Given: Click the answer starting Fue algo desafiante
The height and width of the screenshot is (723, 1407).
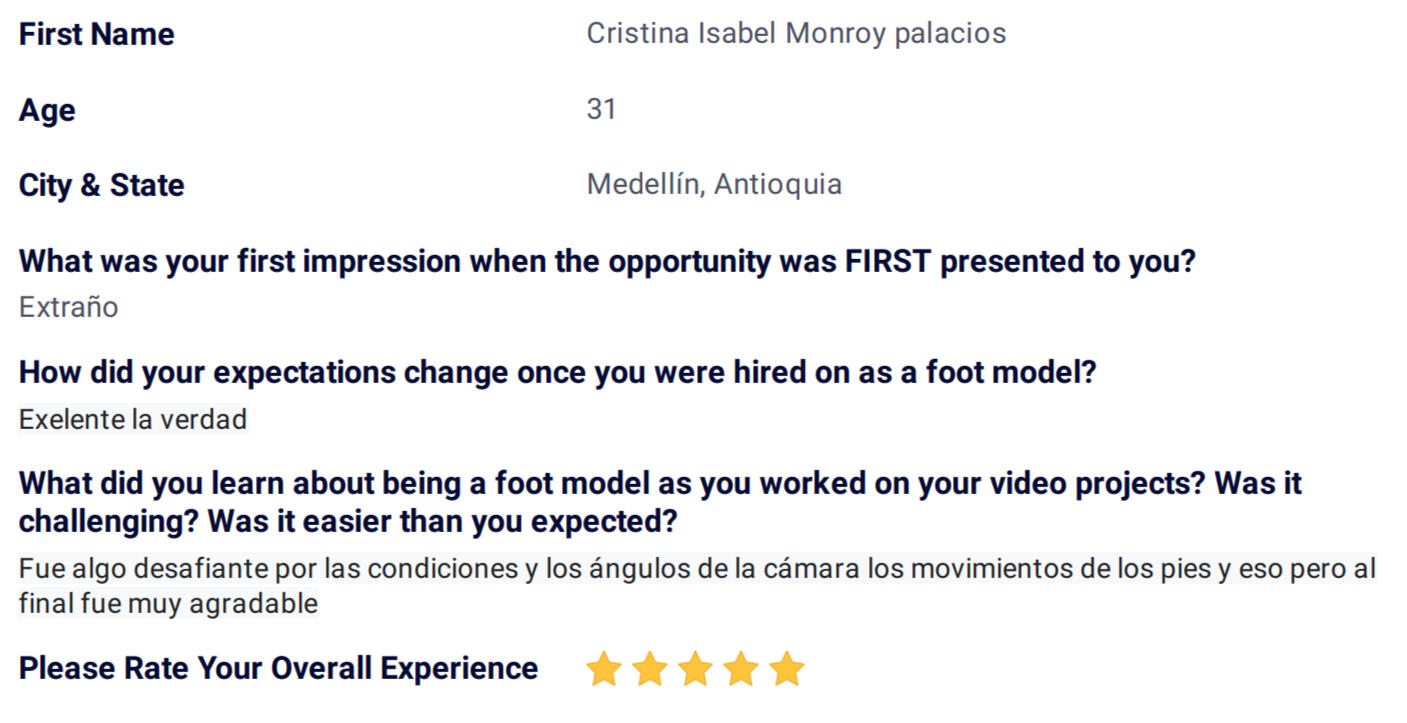Looking at the screenshot, I should point(697,586).
